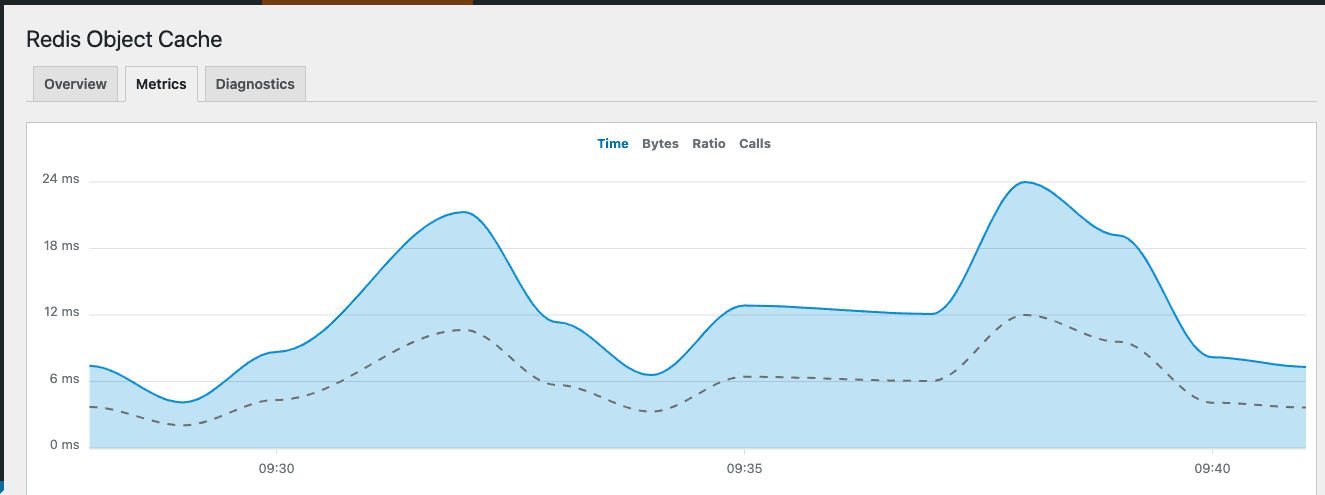The width and height of the screenshot is (1325, 495).
Task: Click the 12 ms axis label
Action: pyautogui.click(x=60, y=312)
